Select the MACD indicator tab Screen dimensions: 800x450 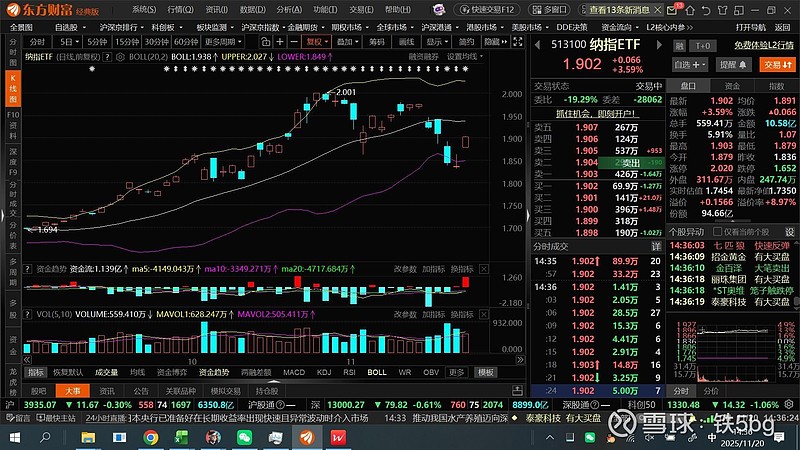294,372
